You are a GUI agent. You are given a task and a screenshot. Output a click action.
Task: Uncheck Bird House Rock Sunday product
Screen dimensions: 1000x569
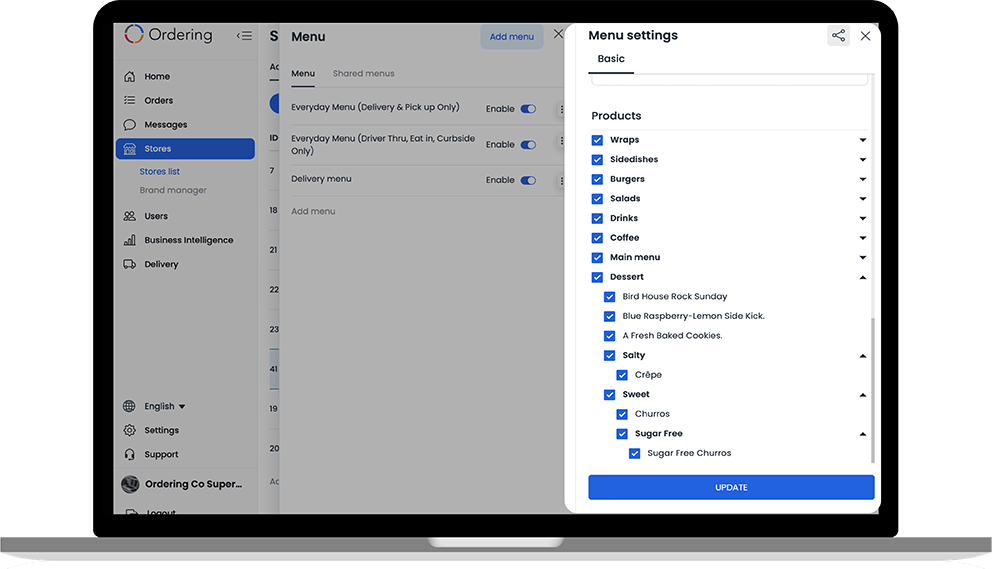(x=610, y=297)
